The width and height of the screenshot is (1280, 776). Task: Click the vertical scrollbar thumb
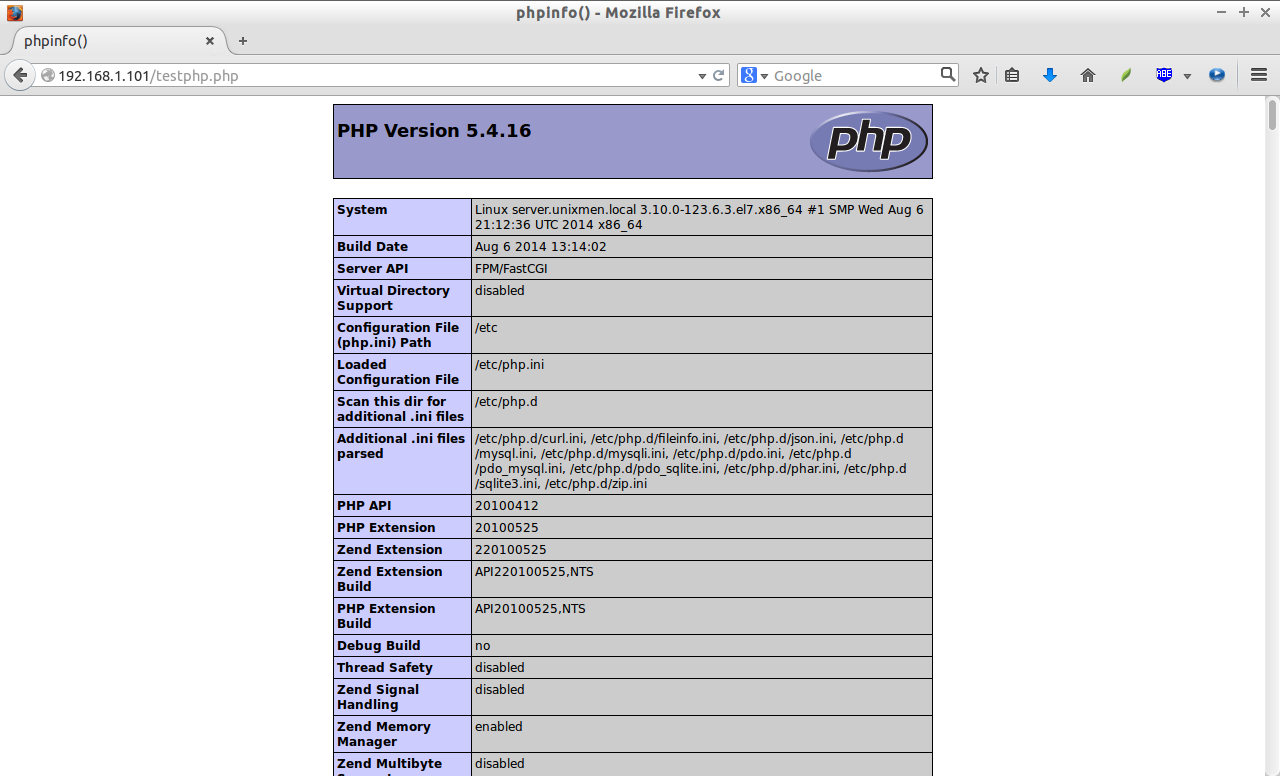1273,114
